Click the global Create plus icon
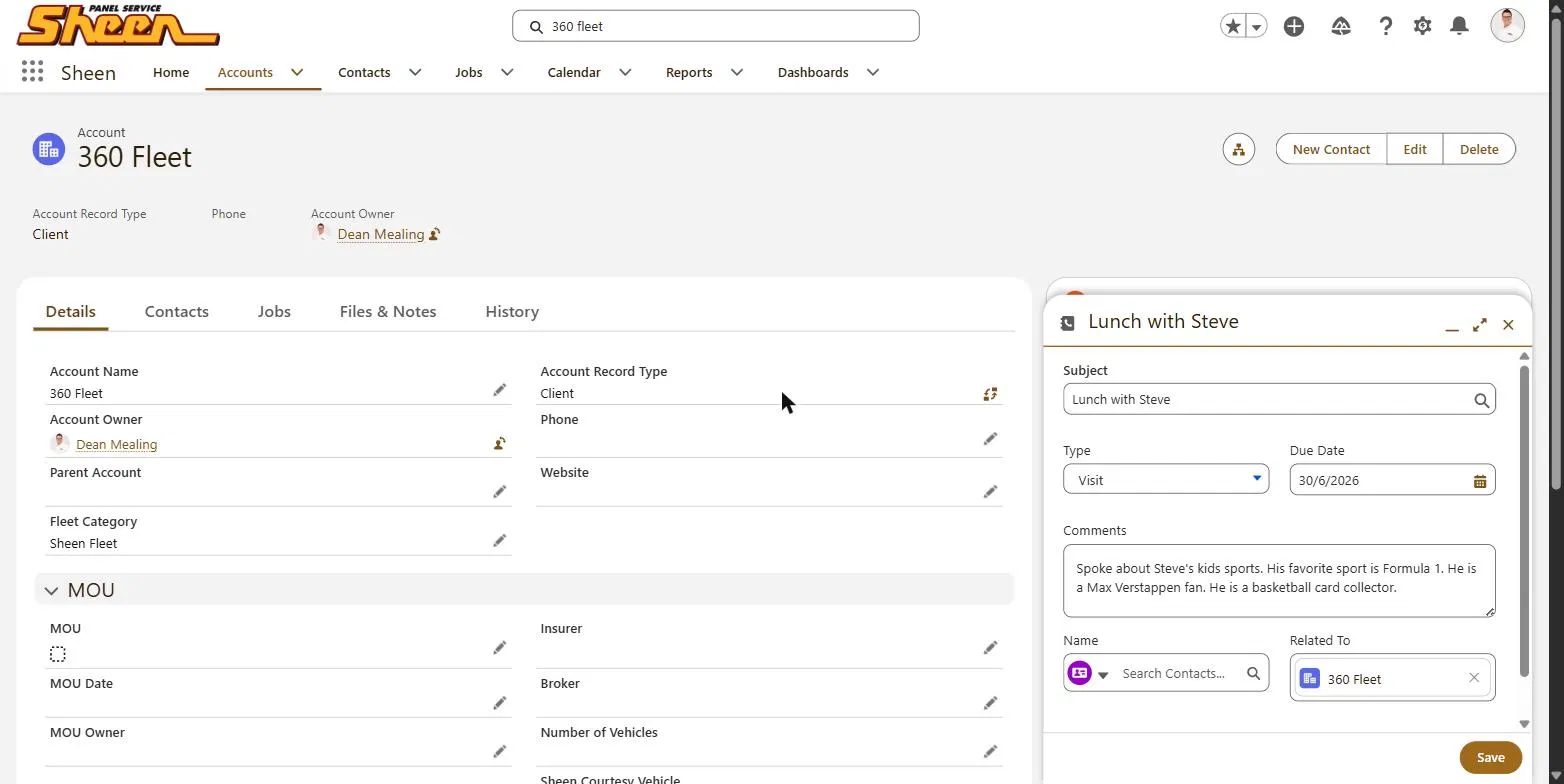1564x784 pixels. pos(1294,26)
